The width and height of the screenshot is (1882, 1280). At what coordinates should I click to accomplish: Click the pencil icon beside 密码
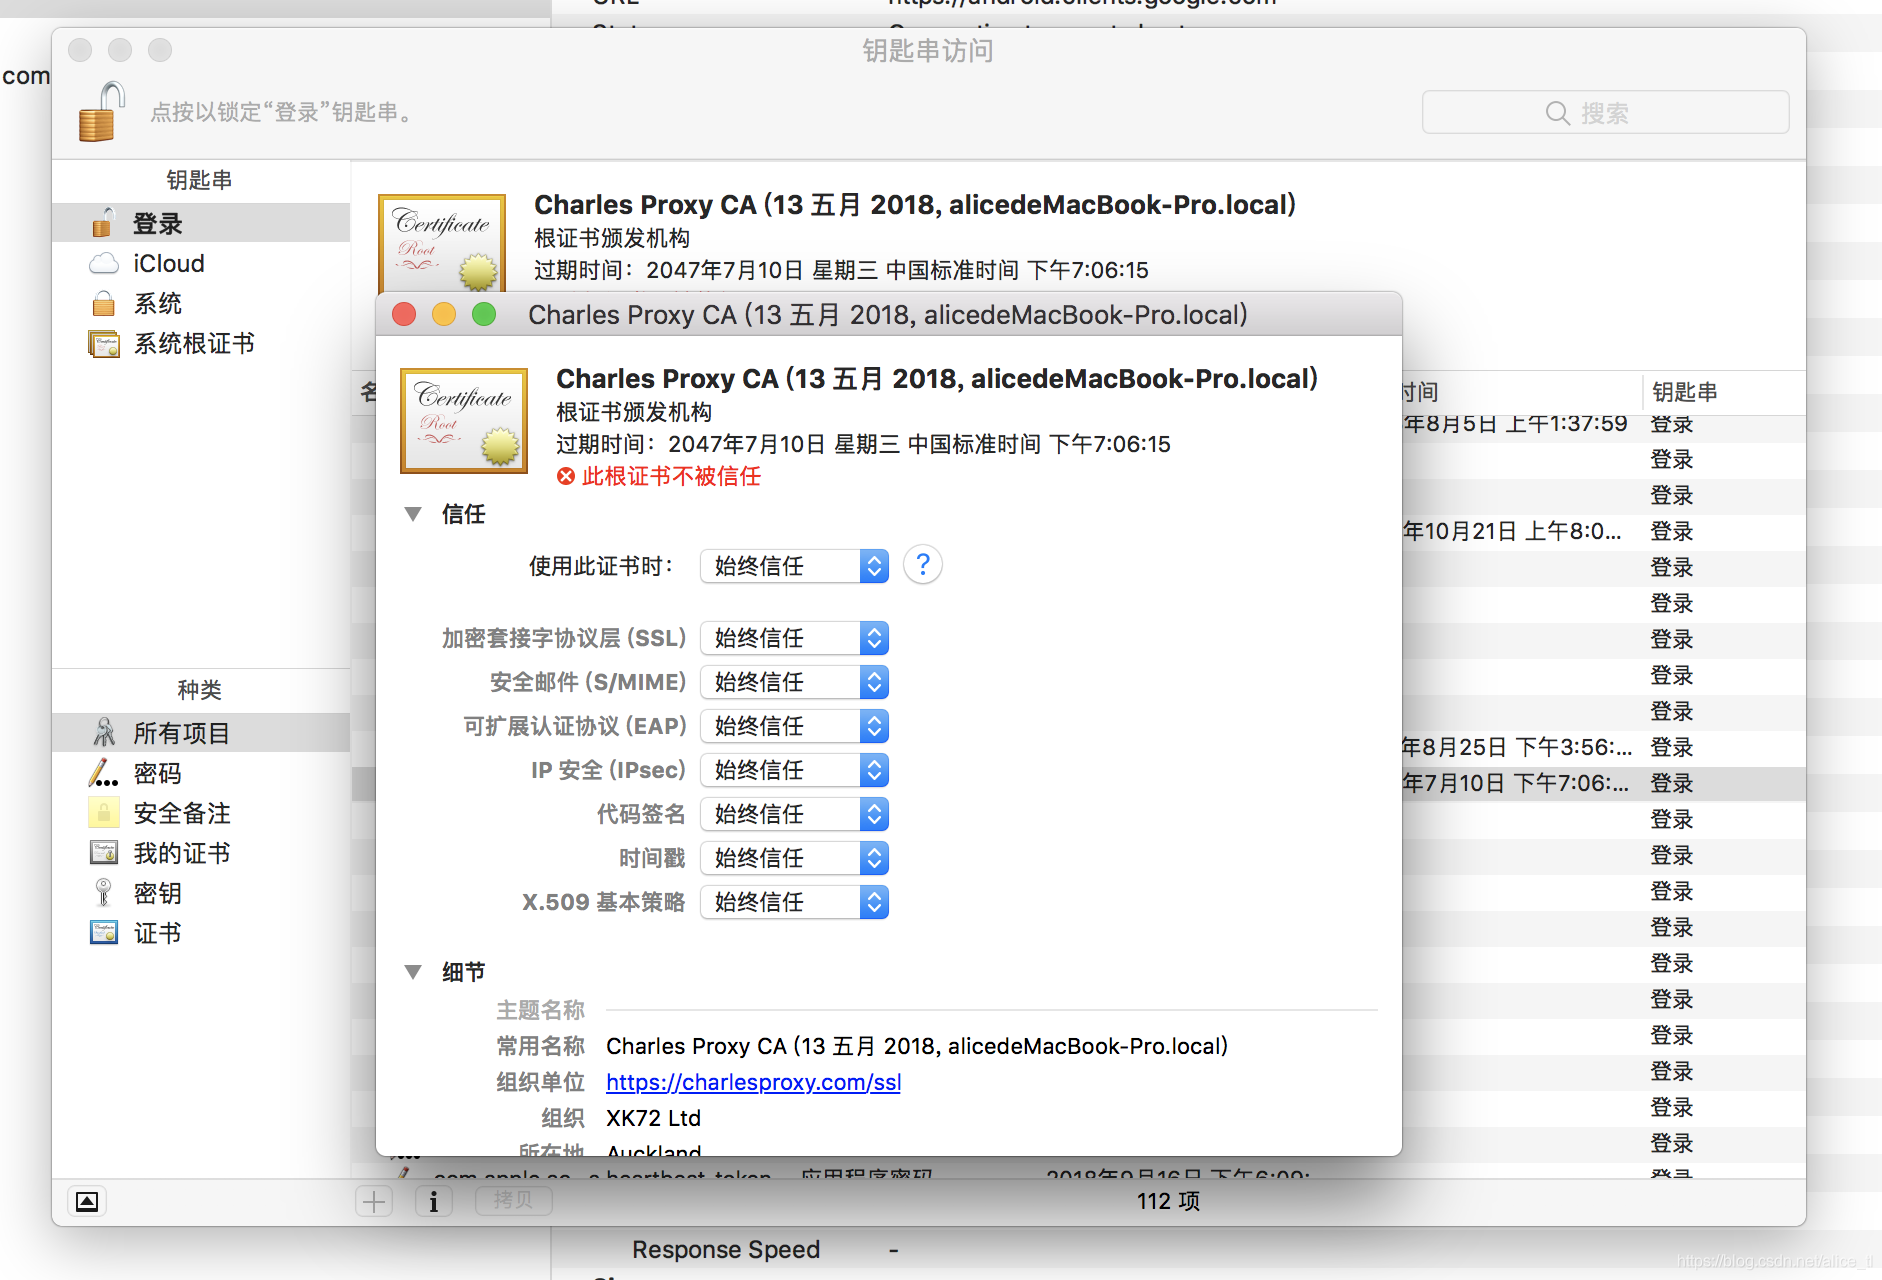(104, 773)
